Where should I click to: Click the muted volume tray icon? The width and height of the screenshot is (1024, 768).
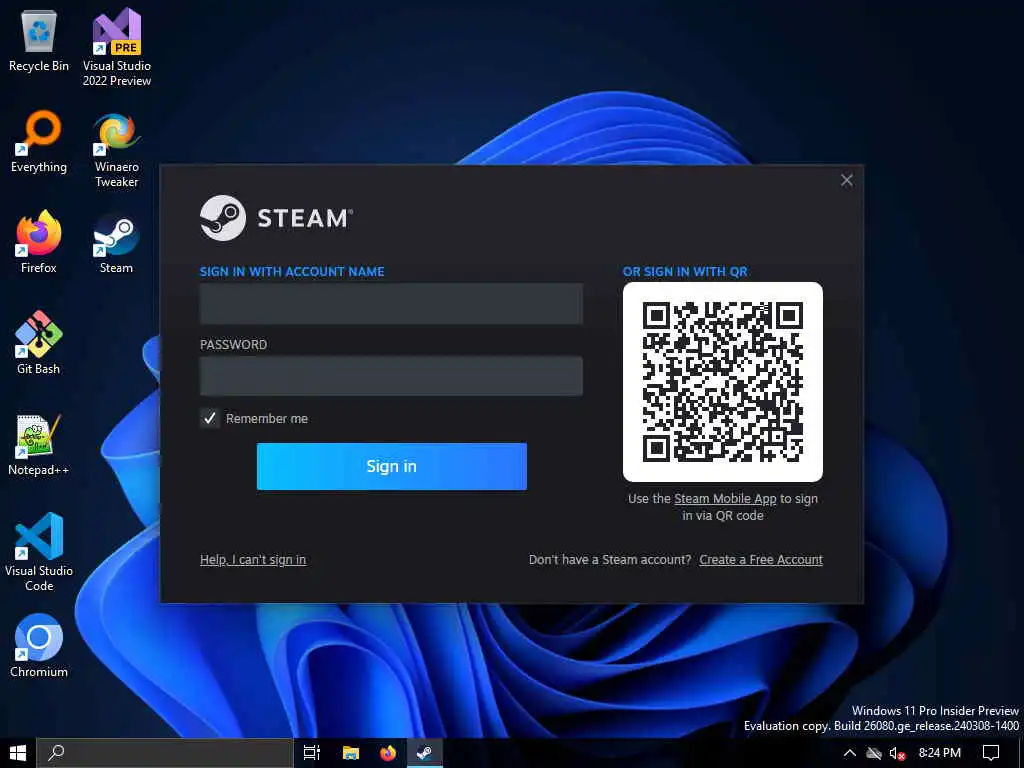tap(897, 754)
